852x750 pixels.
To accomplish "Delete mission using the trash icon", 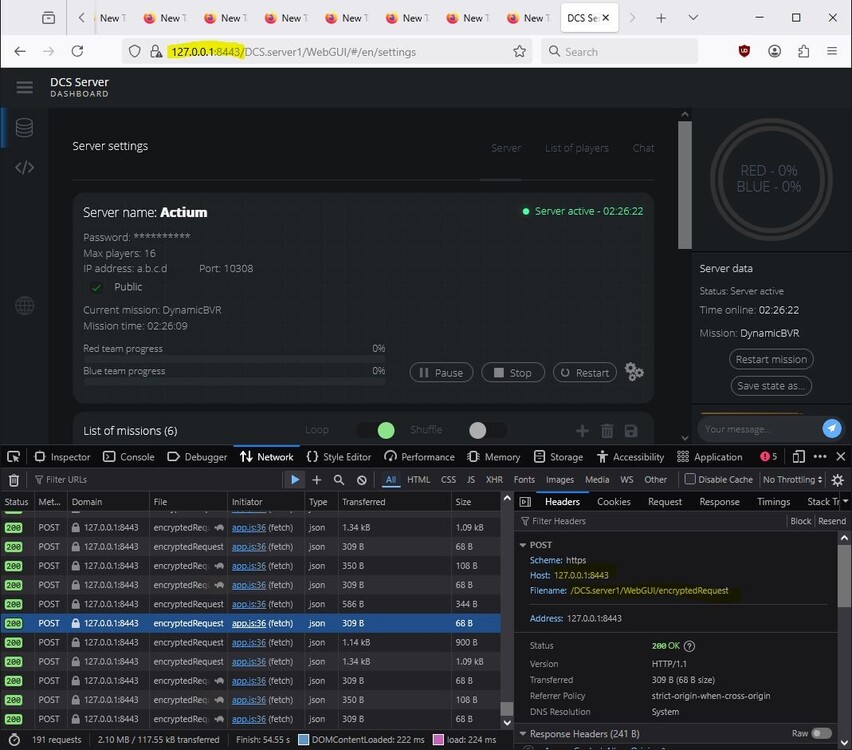I will [x=607, y=431].
